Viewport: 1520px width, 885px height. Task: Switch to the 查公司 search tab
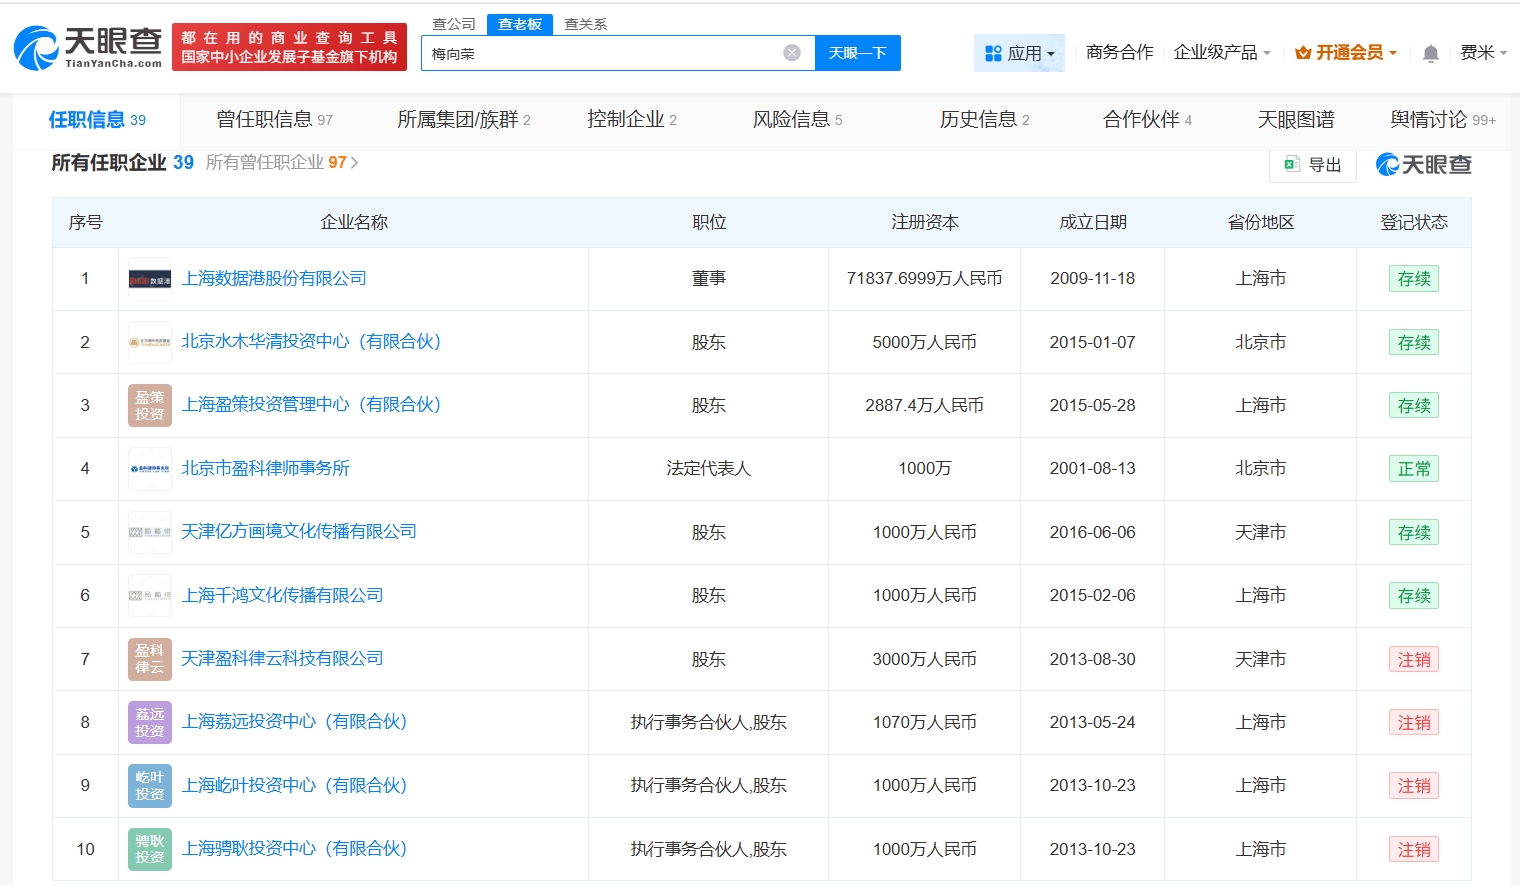tap(454, 24)
